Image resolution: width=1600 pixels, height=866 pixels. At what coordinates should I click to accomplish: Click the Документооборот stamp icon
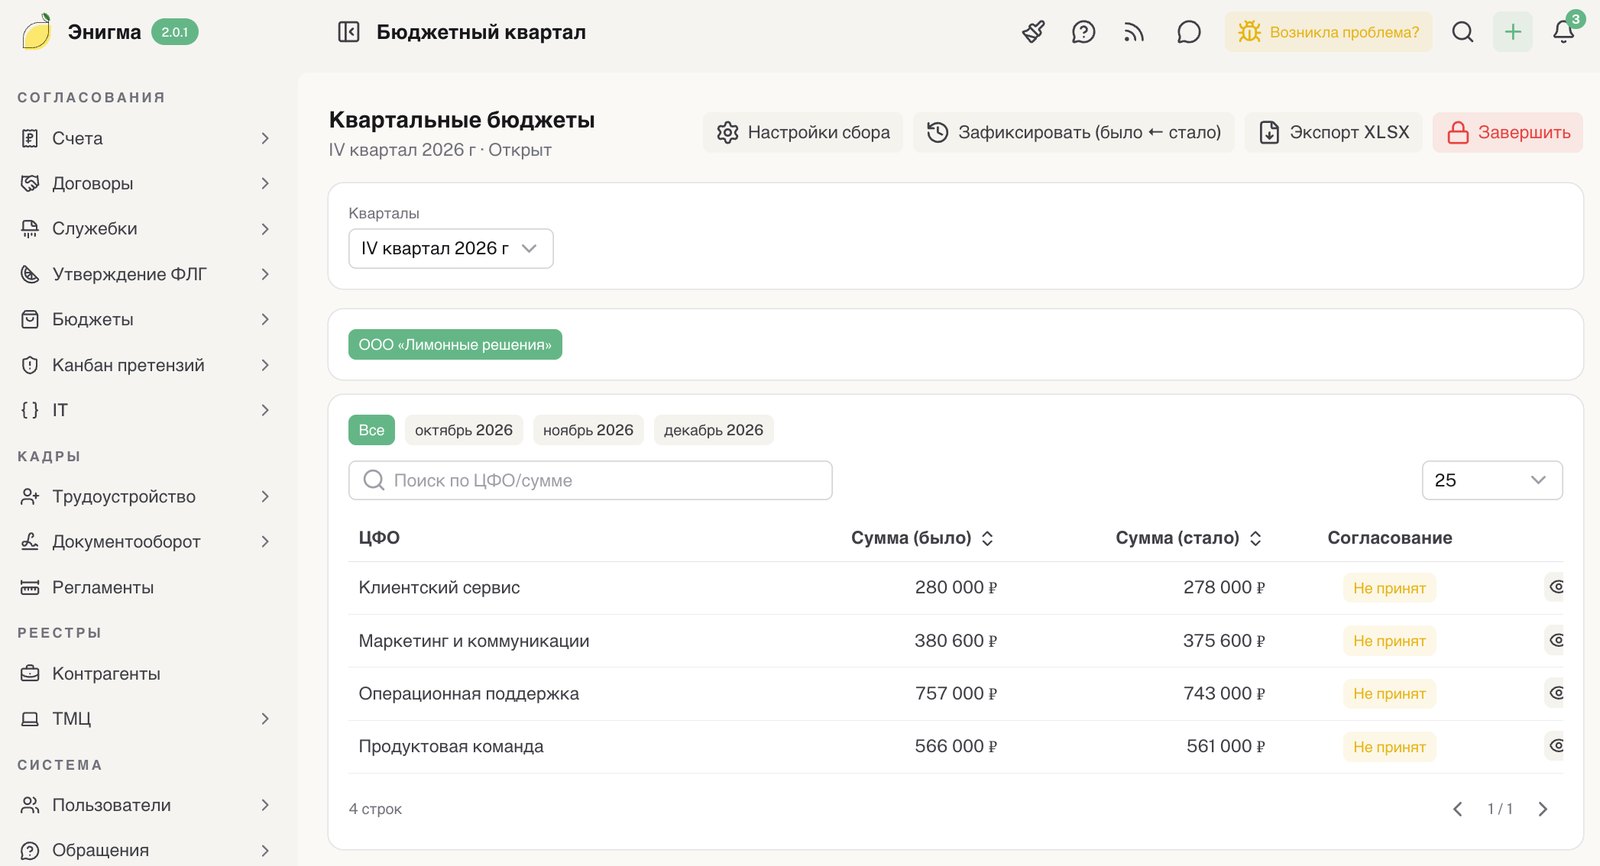click(30, 541)
